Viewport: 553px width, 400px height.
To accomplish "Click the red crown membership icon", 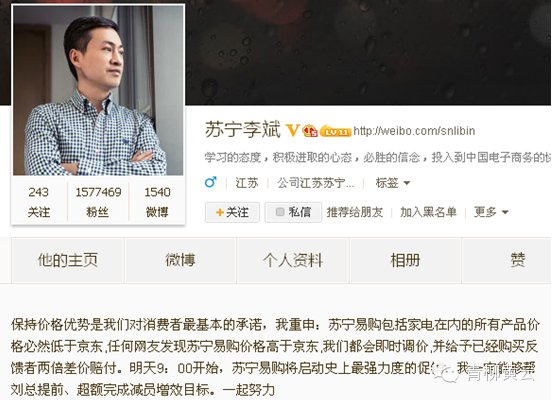I will click(310, 131).
